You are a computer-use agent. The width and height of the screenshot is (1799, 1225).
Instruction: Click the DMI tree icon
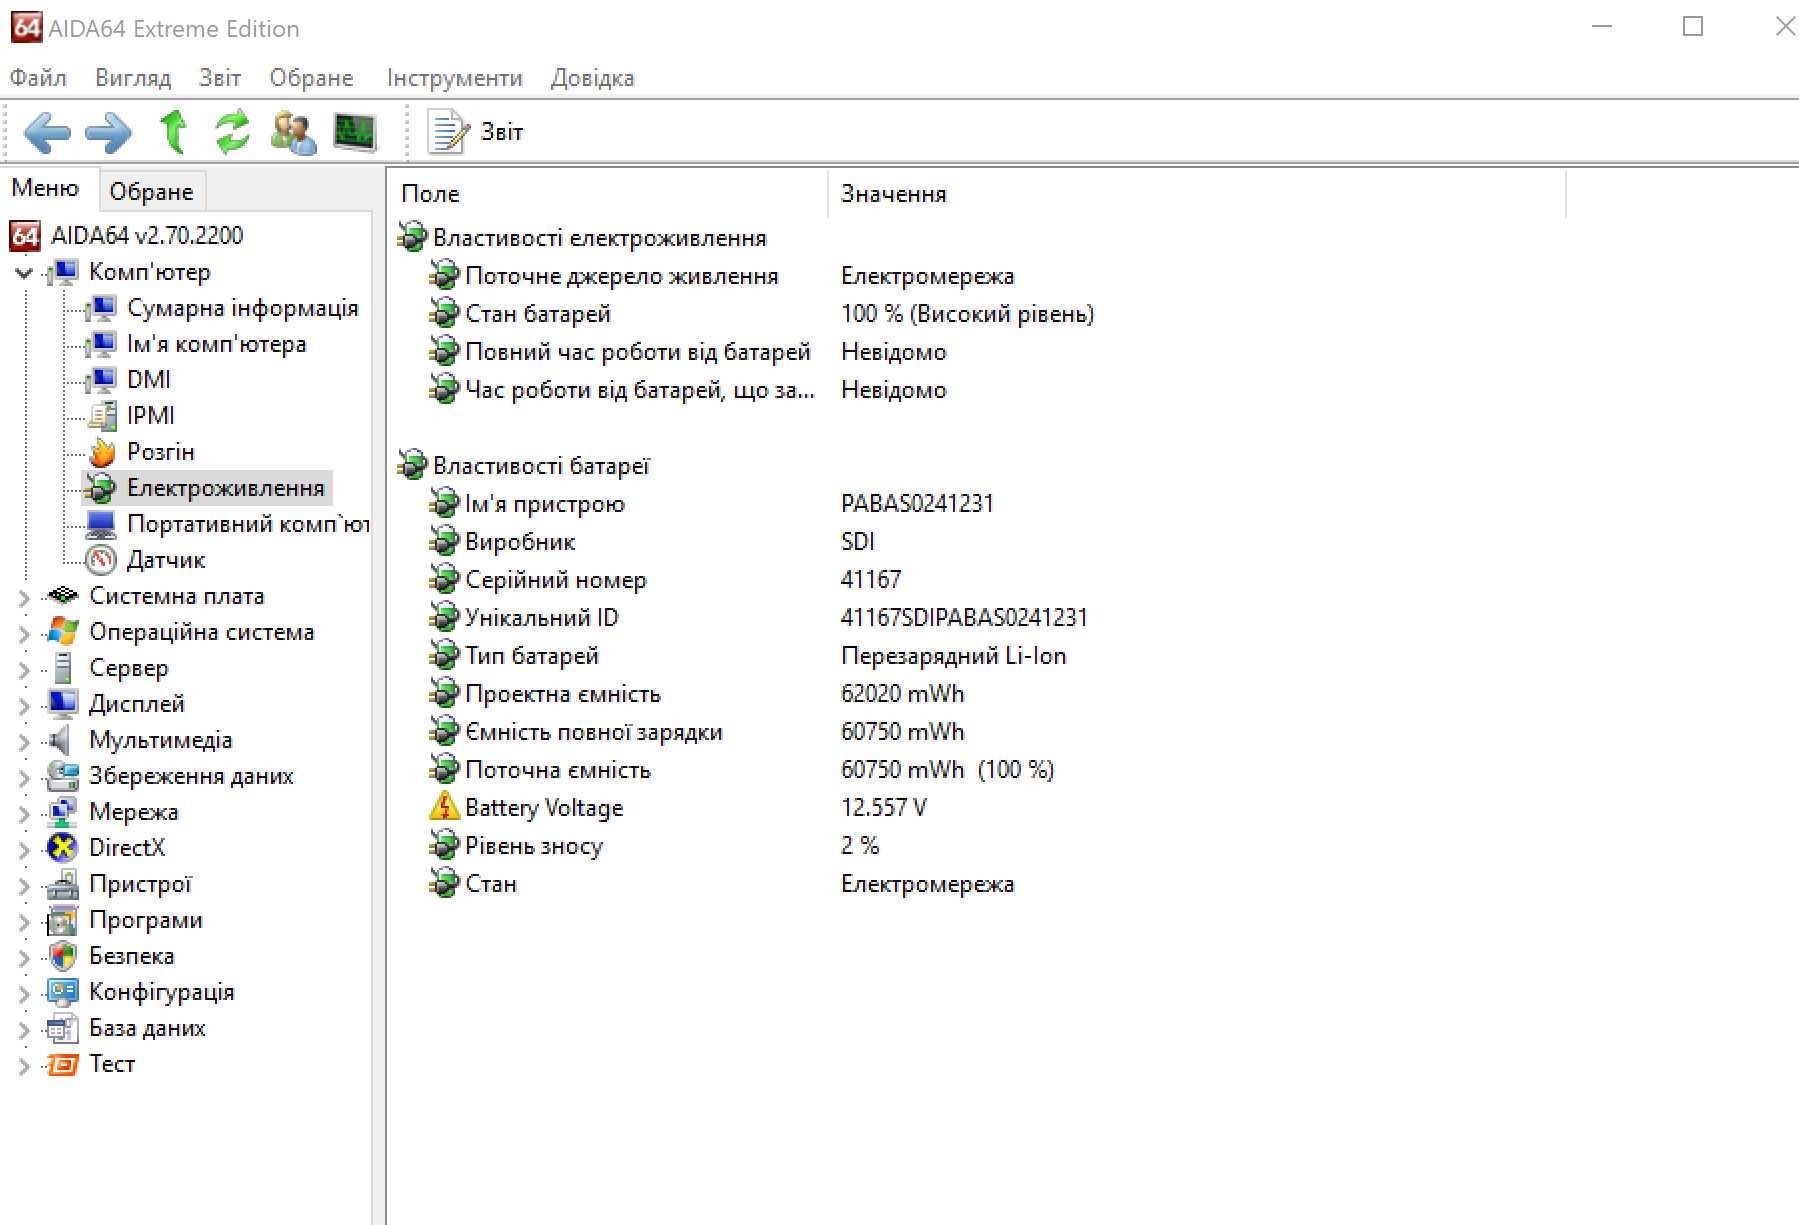click(101, 380)
